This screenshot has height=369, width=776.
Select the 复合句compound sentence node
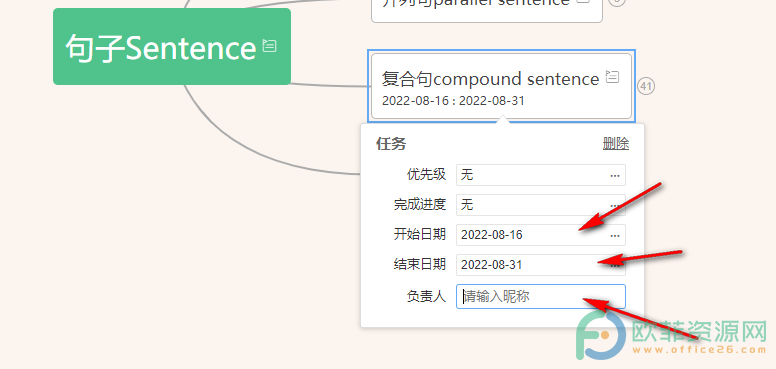coord(501,86)
